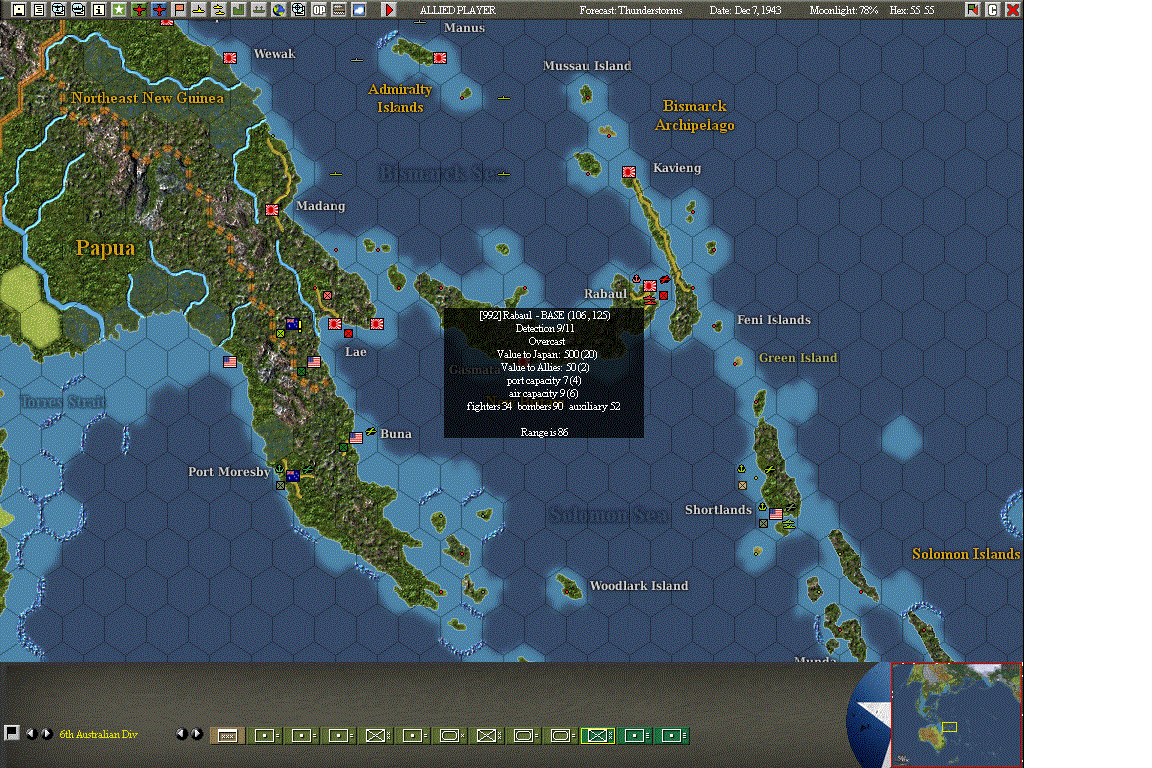Click the US flag at Buna
This screenshot has height=768, width=1152.
point(356,437)
